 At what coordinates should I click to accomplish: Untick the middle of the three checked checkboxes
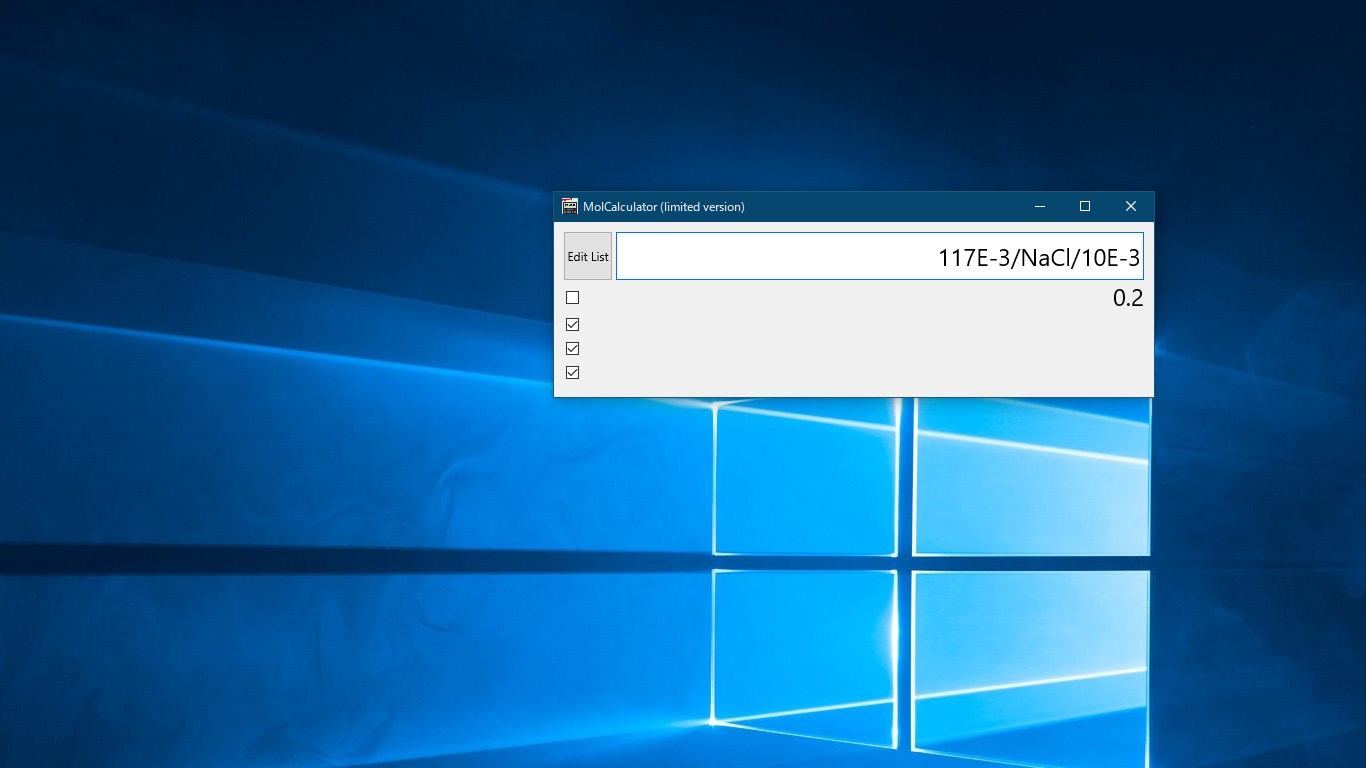coord(573,348)
